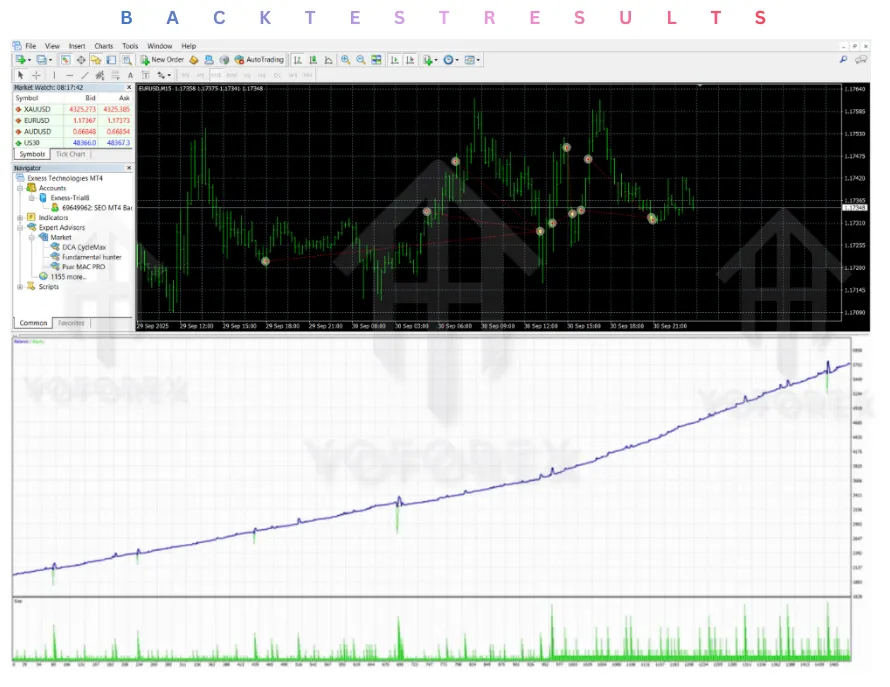The image size is (890, 687).
Task: Collapse the Market tree node
Action: [x=31, y=237]
